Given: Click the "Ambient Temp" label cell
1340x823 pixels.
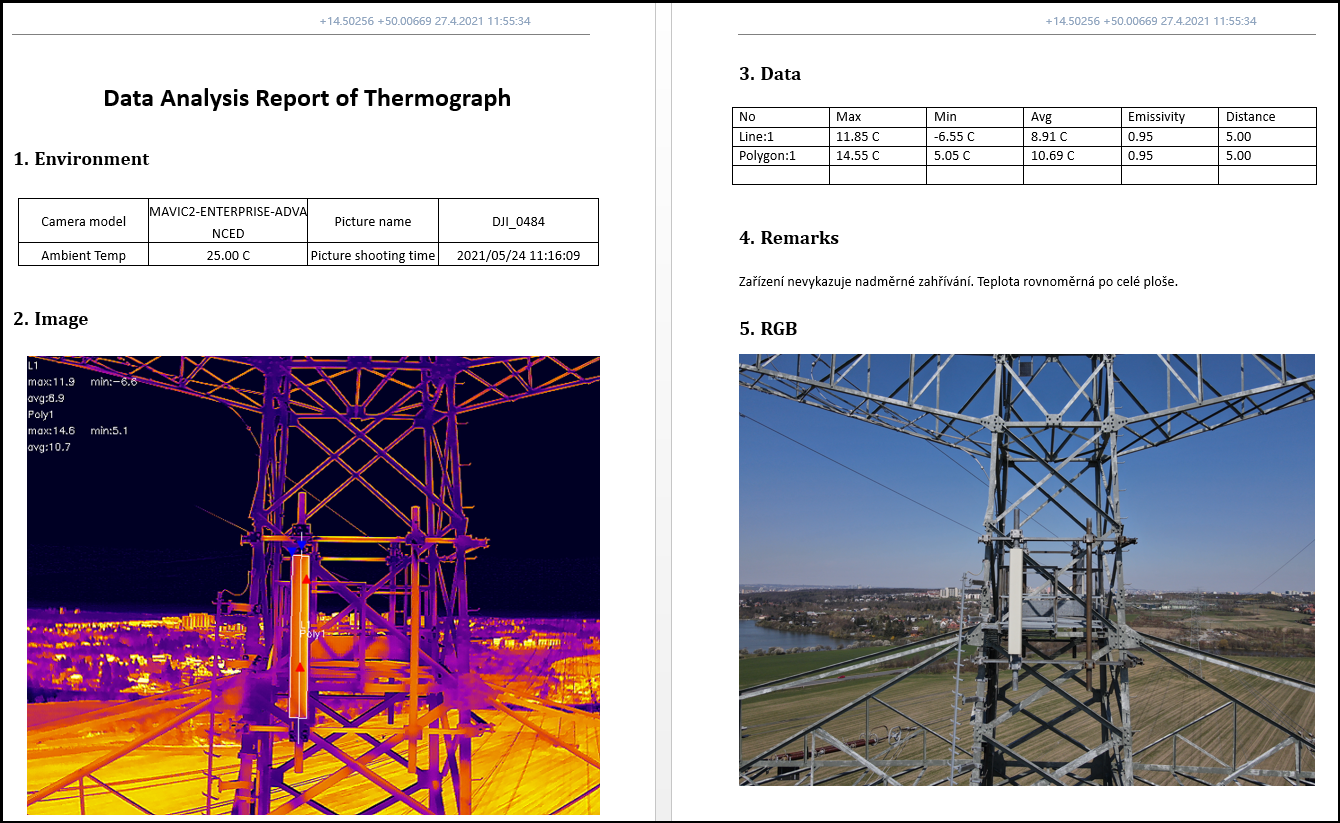Looking at the screenshot, I should (x=84, y=255).
